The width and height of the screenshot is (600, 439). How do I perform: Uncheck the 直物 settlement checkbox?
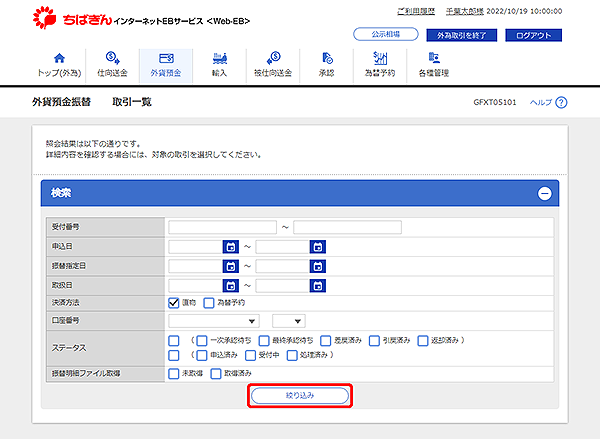tap(174, 303)
